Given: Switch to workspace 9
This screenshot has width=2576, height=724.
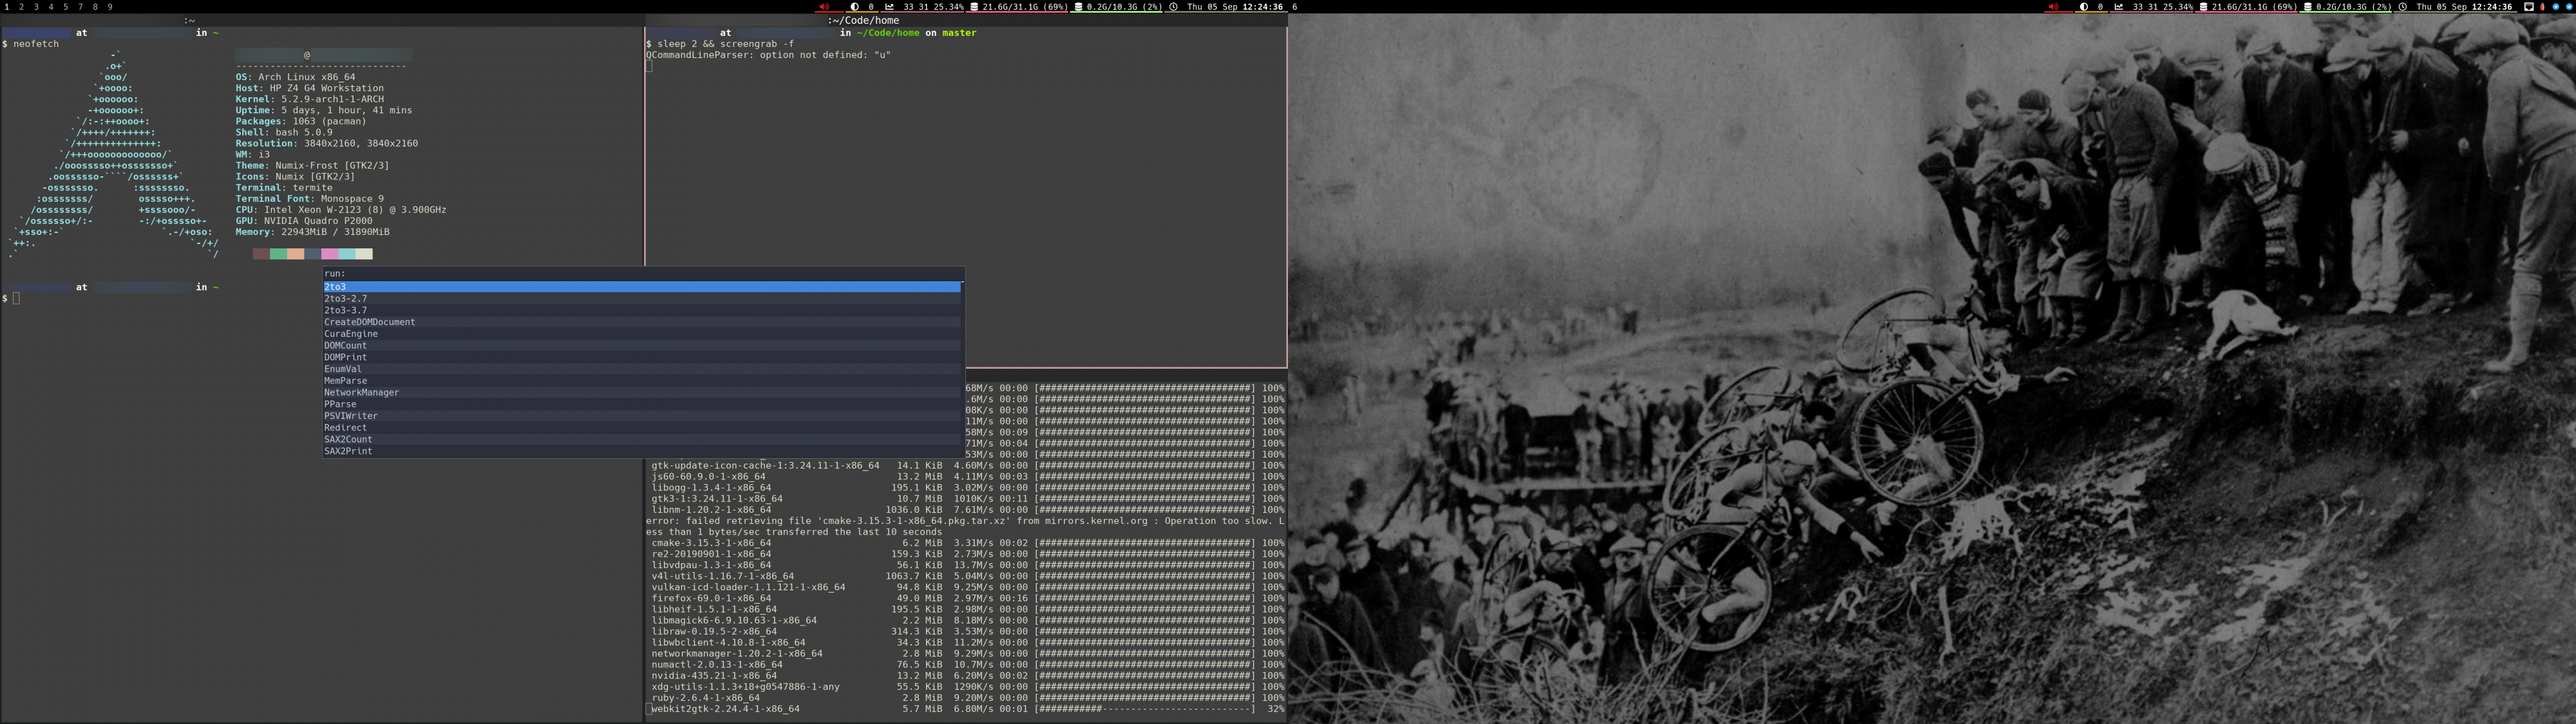Looking at the screenshot, I should (x=110, y=7).
